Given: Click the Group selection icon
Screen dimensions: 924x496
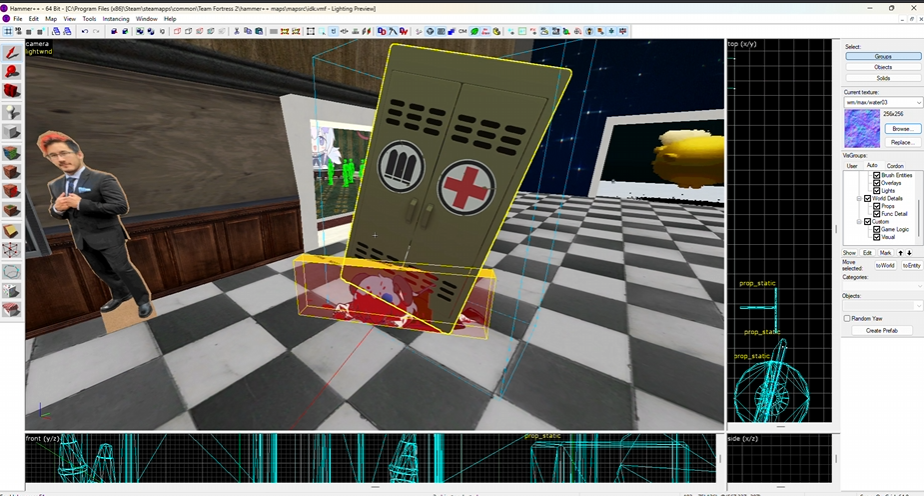Looking at the screenshot, I should 140,31.
